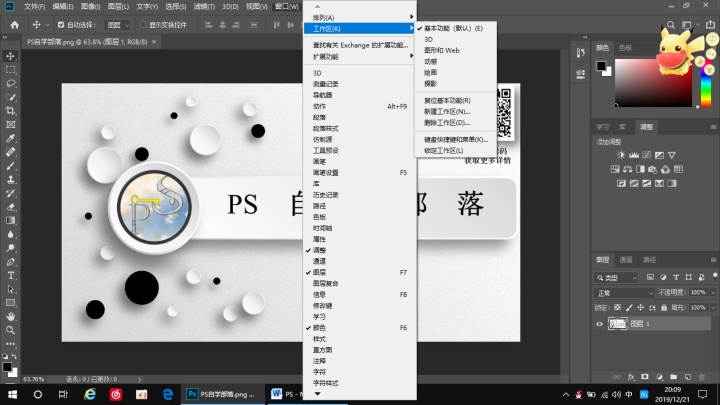Screen dimensions: 720x405
Task: Select the Eraser tool
Action: tap(10, 207)
